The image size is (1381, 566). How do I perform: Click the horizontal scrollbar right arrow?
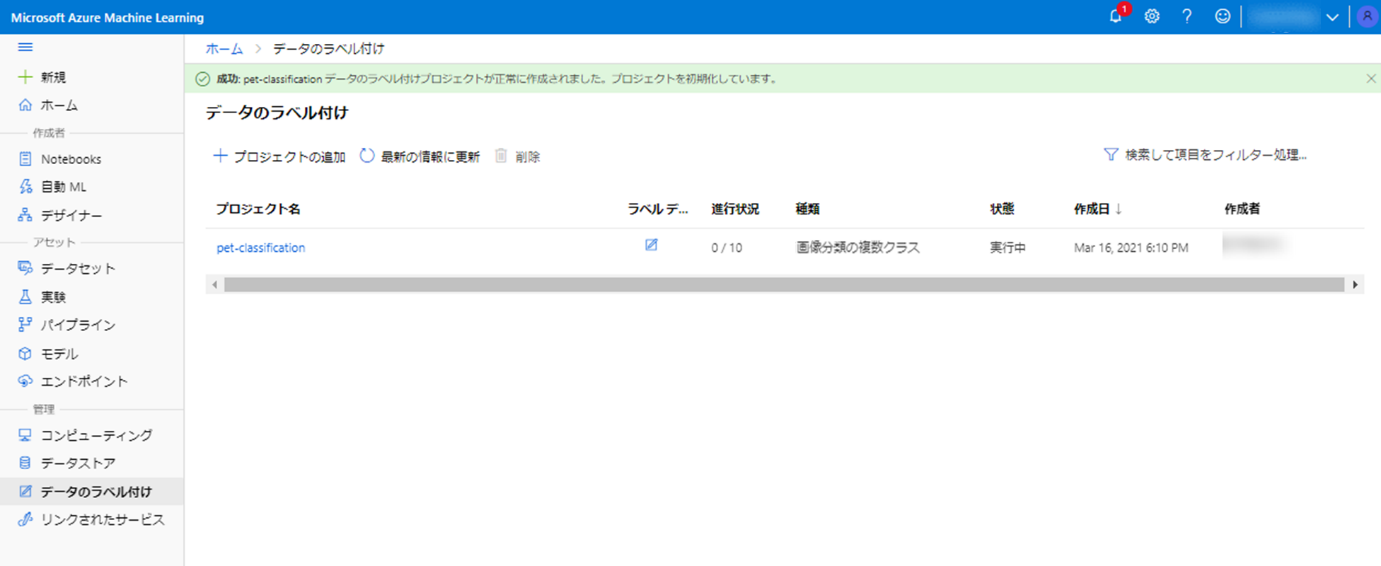pos(1356,285)
